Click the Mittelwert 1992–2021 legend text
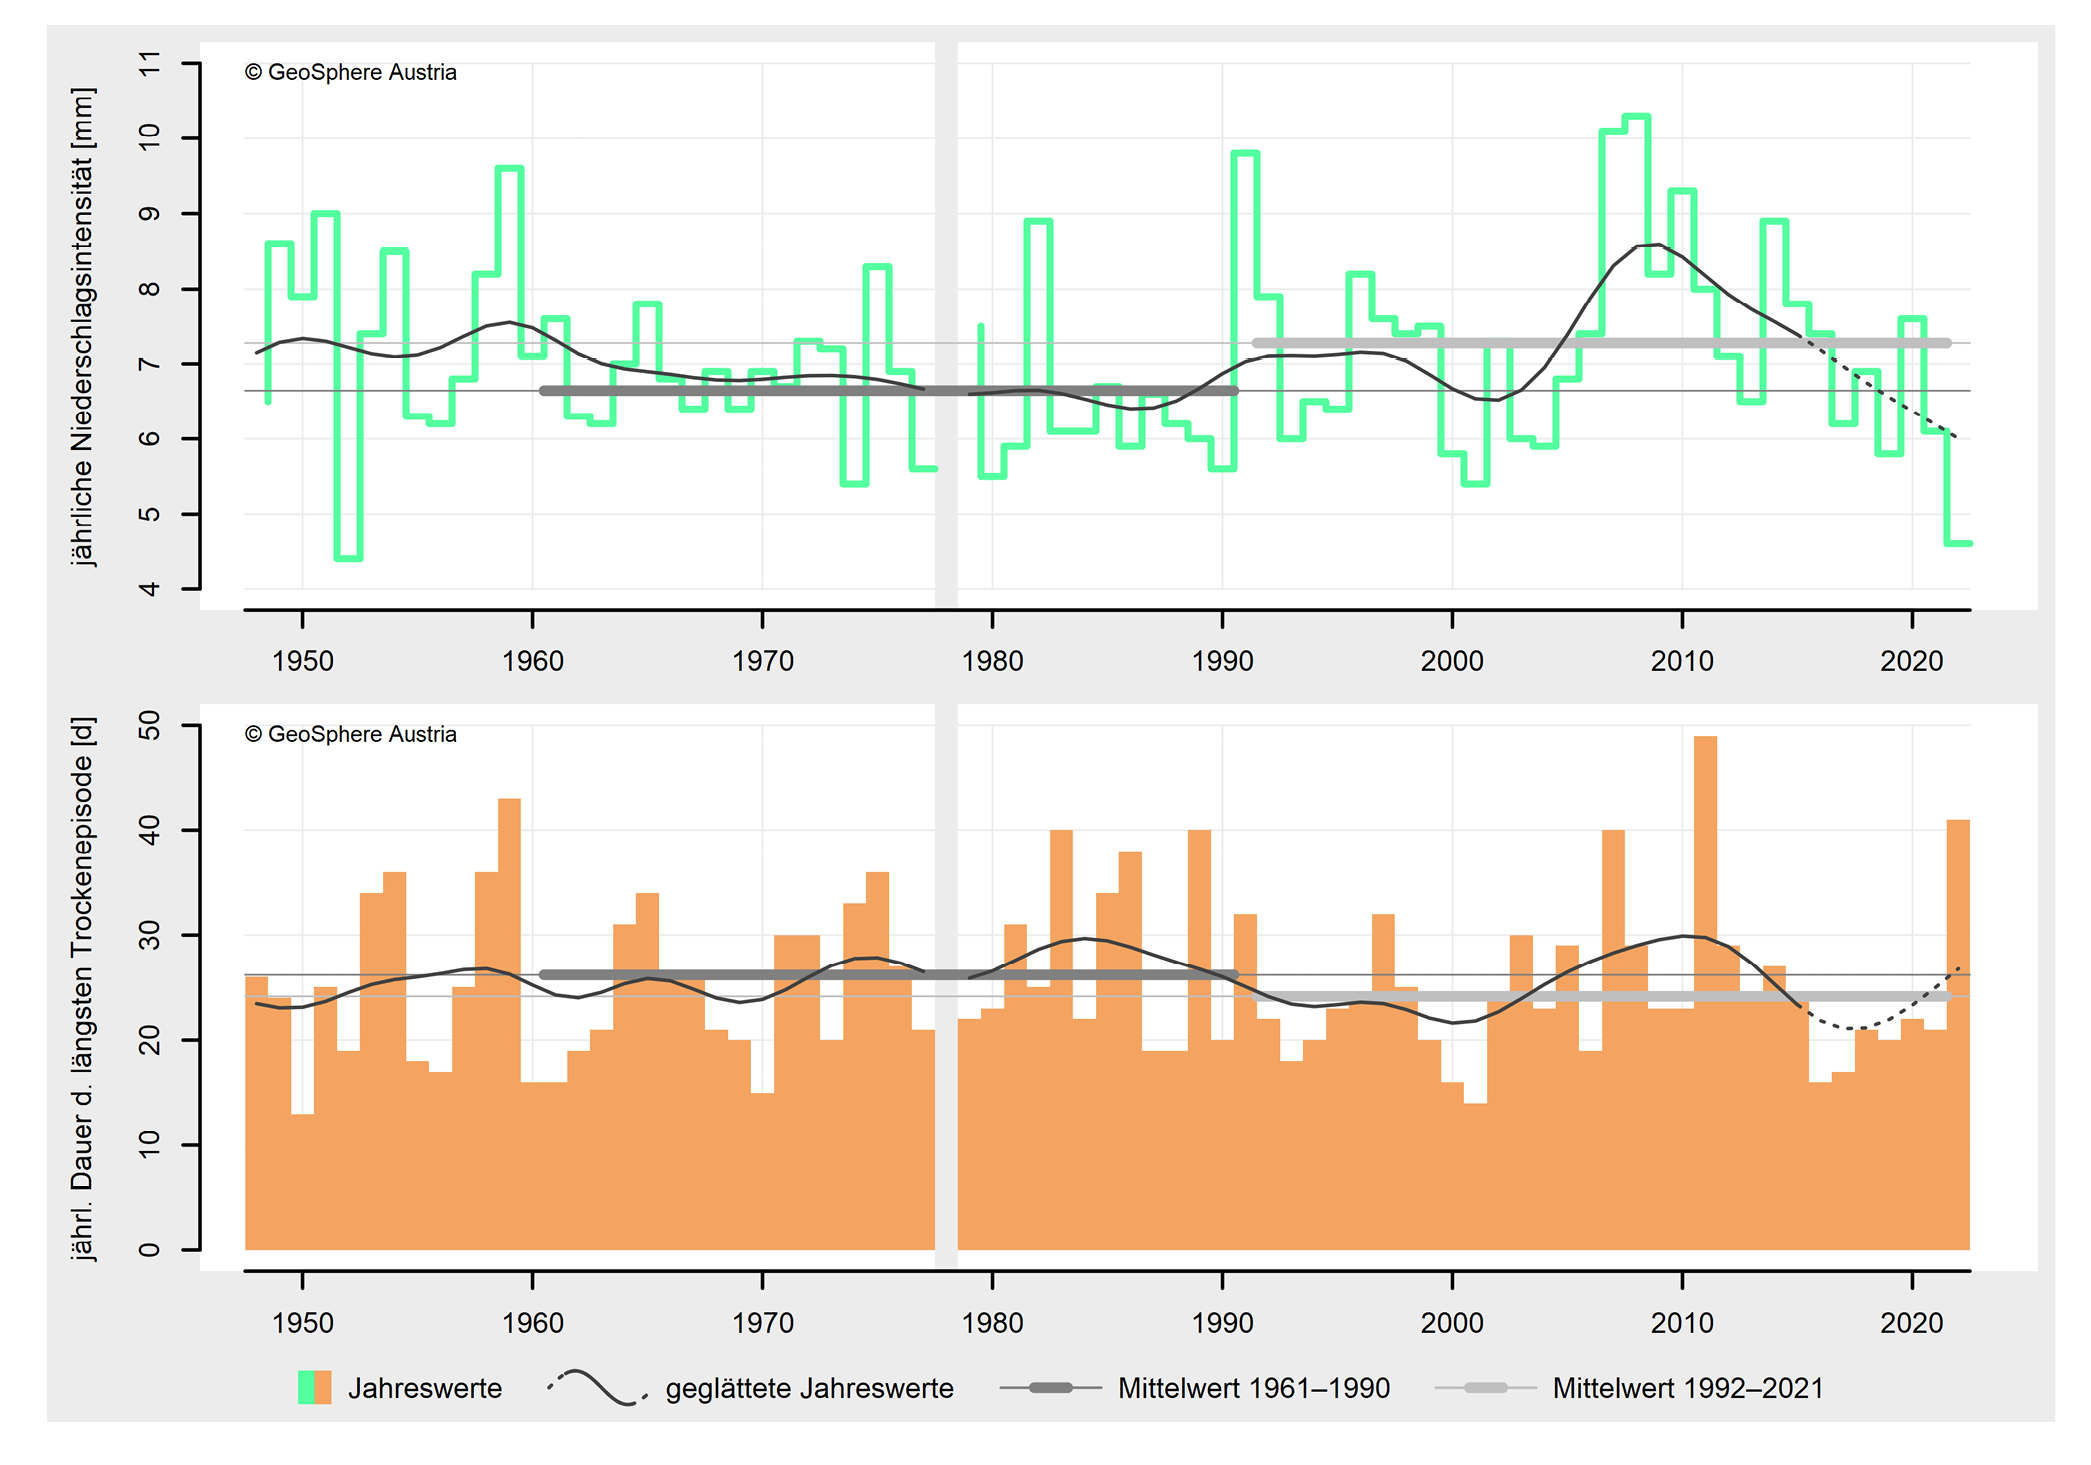The width and height of the screenshot is (2091, 1465). point(1687,1388)
